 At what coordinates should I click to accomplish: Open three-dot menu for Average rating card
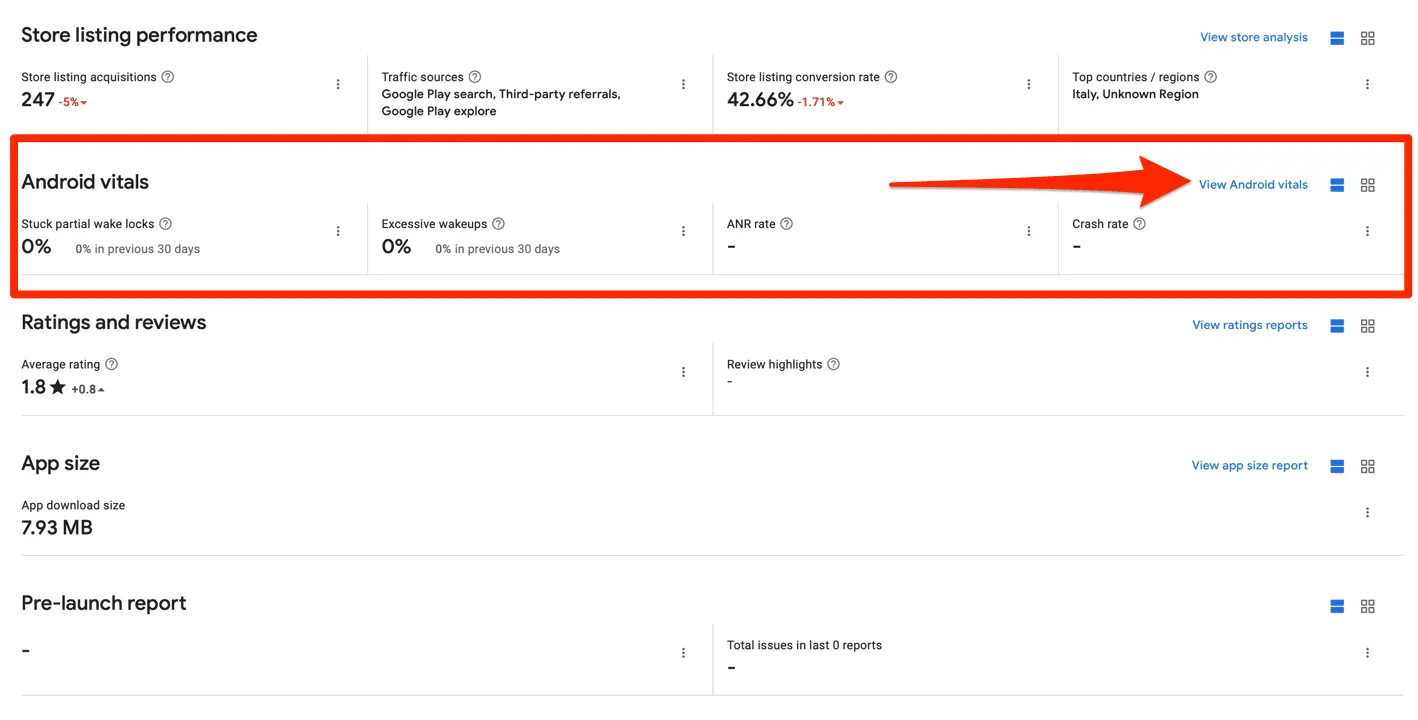683,372
